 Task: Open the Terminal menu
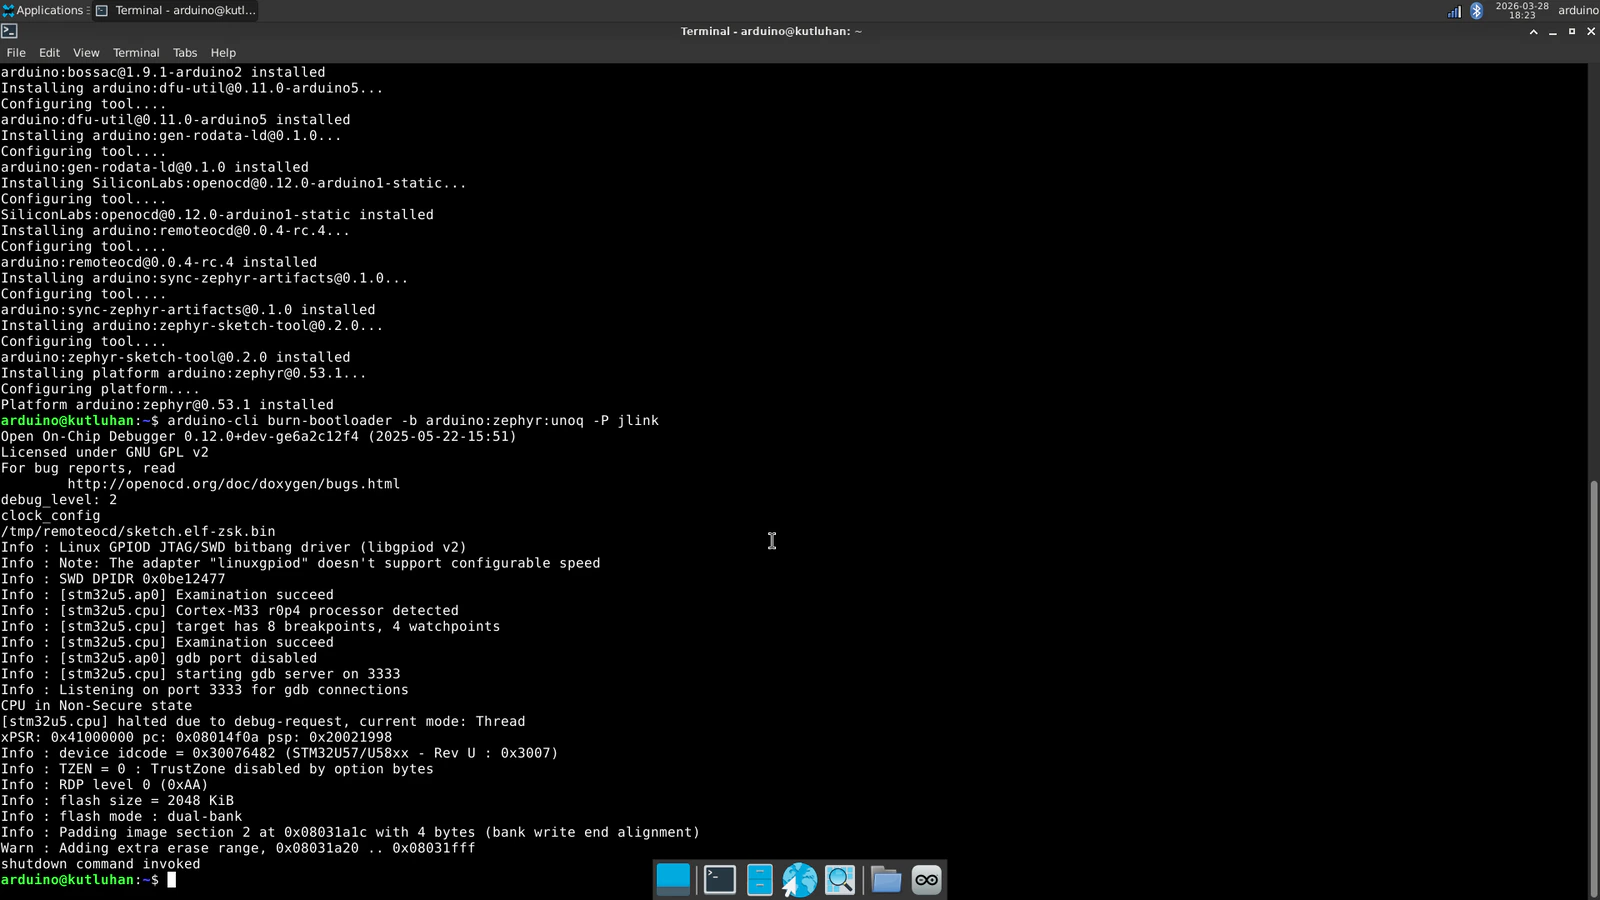(136, 53)
